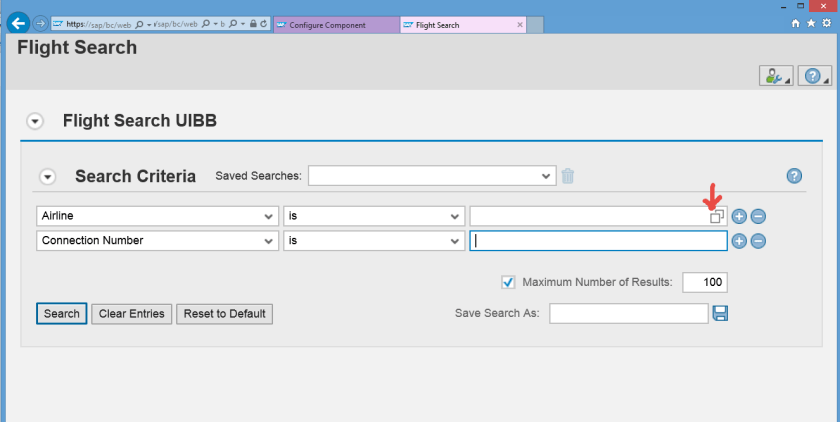Click the value help icon in Airline field
The image size is (840, 422).
716,217
